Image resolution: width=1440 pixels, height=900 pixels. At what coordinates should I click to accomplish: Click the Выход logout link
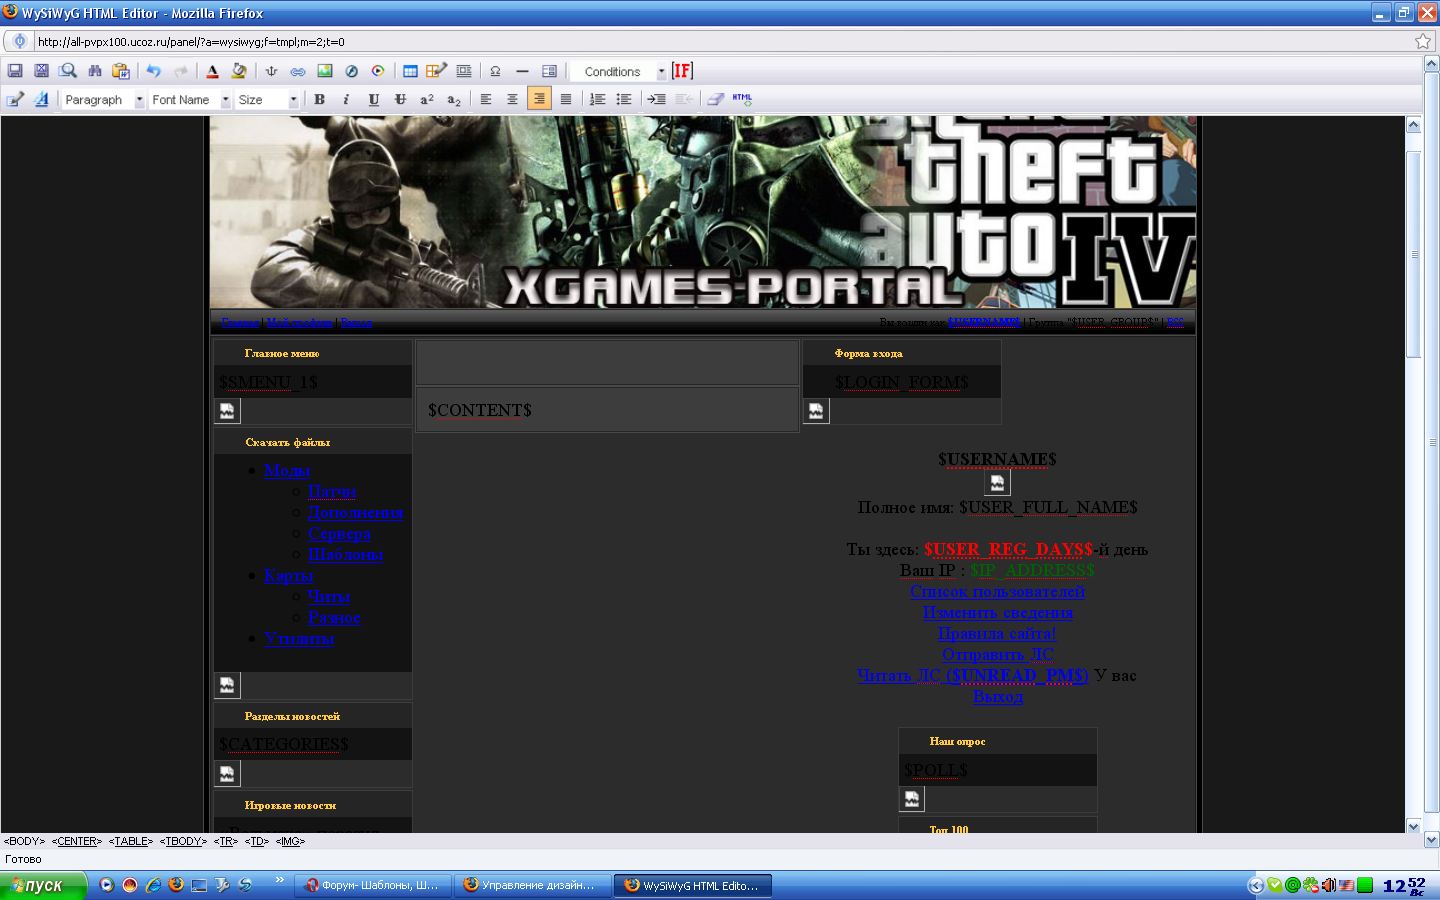tap(998, 696)
